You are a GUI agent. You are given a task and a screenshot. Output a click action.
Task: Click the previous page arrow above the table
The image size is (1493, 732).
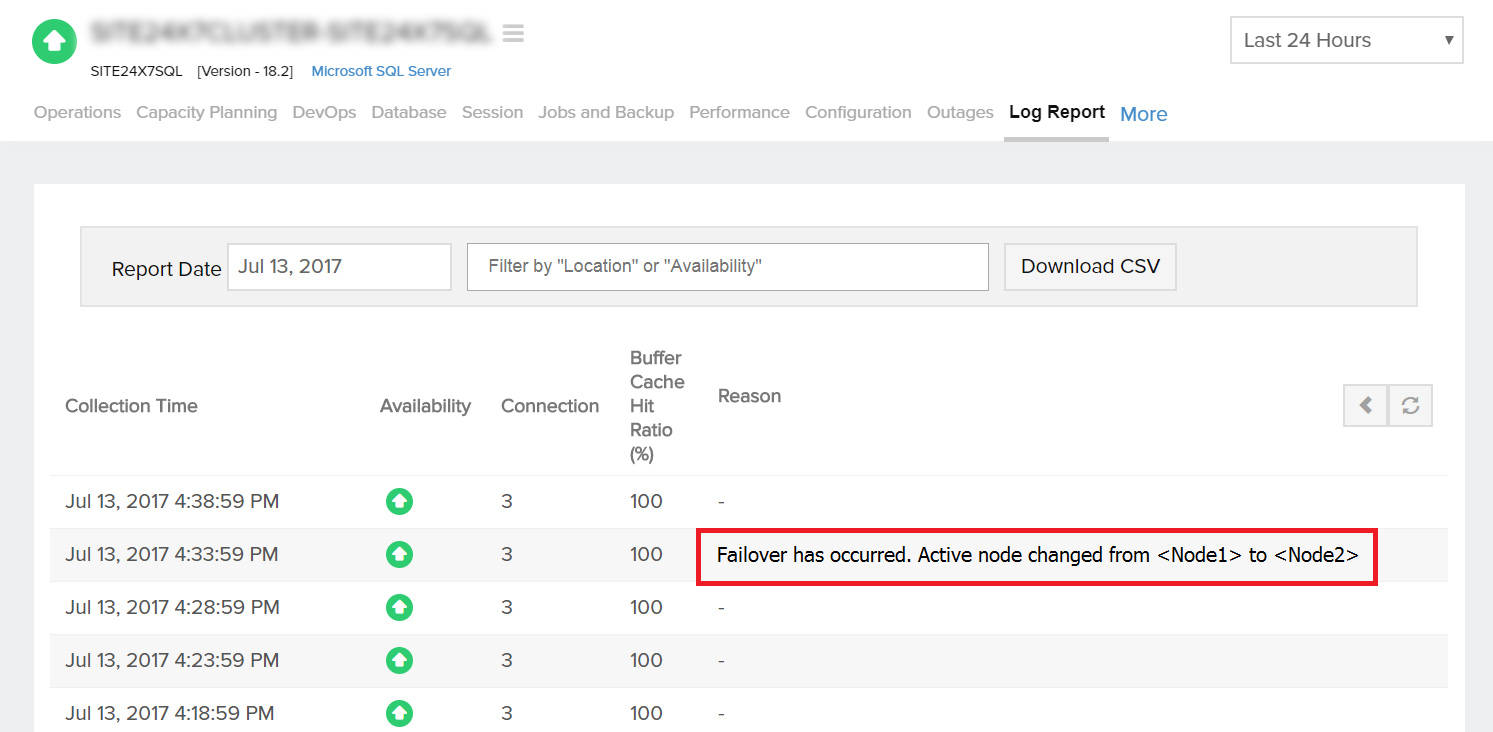click(x=1365, y=405)
